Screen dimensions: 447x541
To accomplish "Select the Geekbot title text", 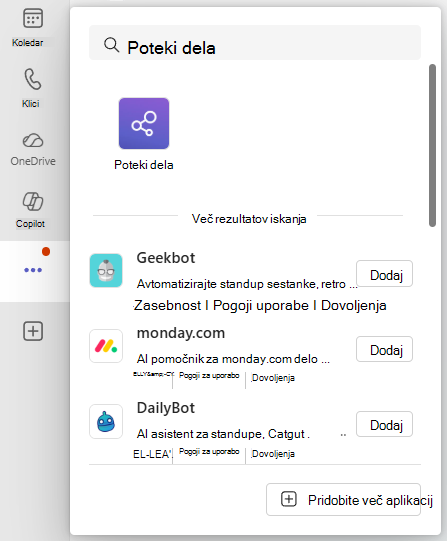I will pos(166,258).
